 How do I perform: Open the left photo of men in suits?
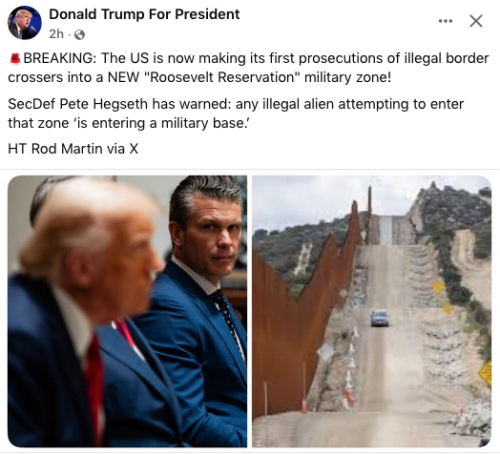(127, 311)
